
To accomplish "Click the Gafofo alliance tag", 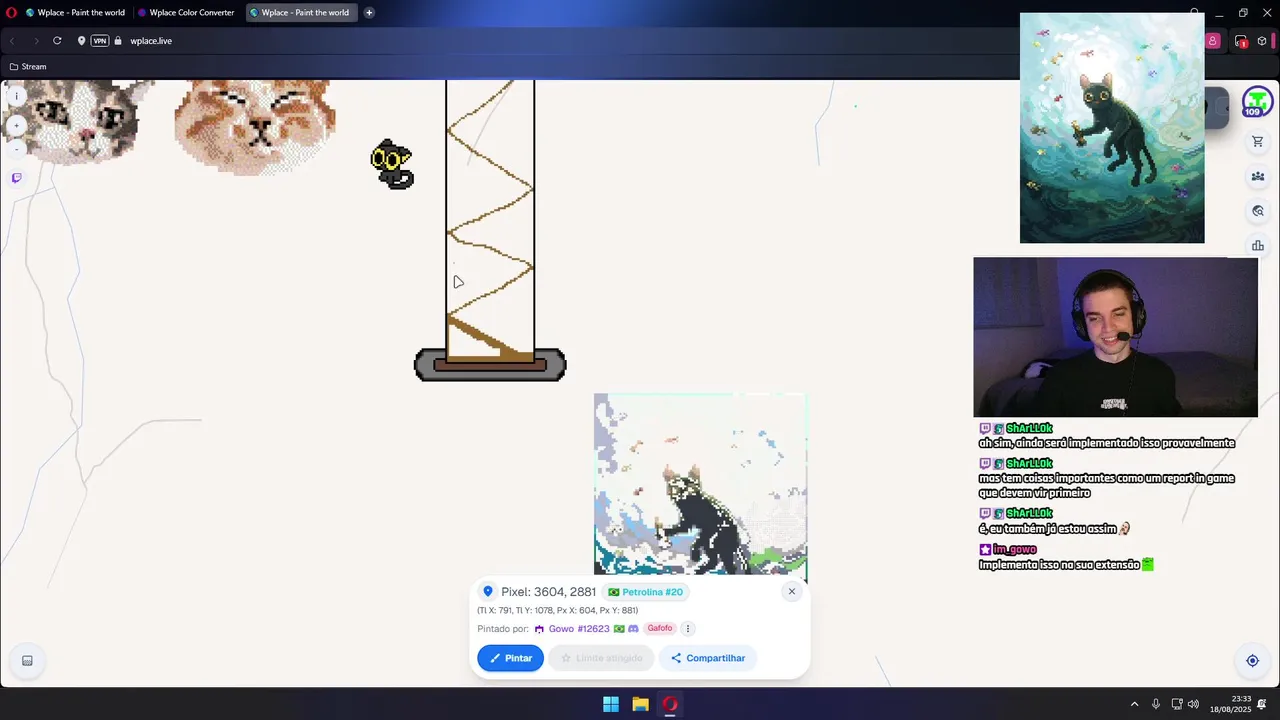I will click(660, 628).
